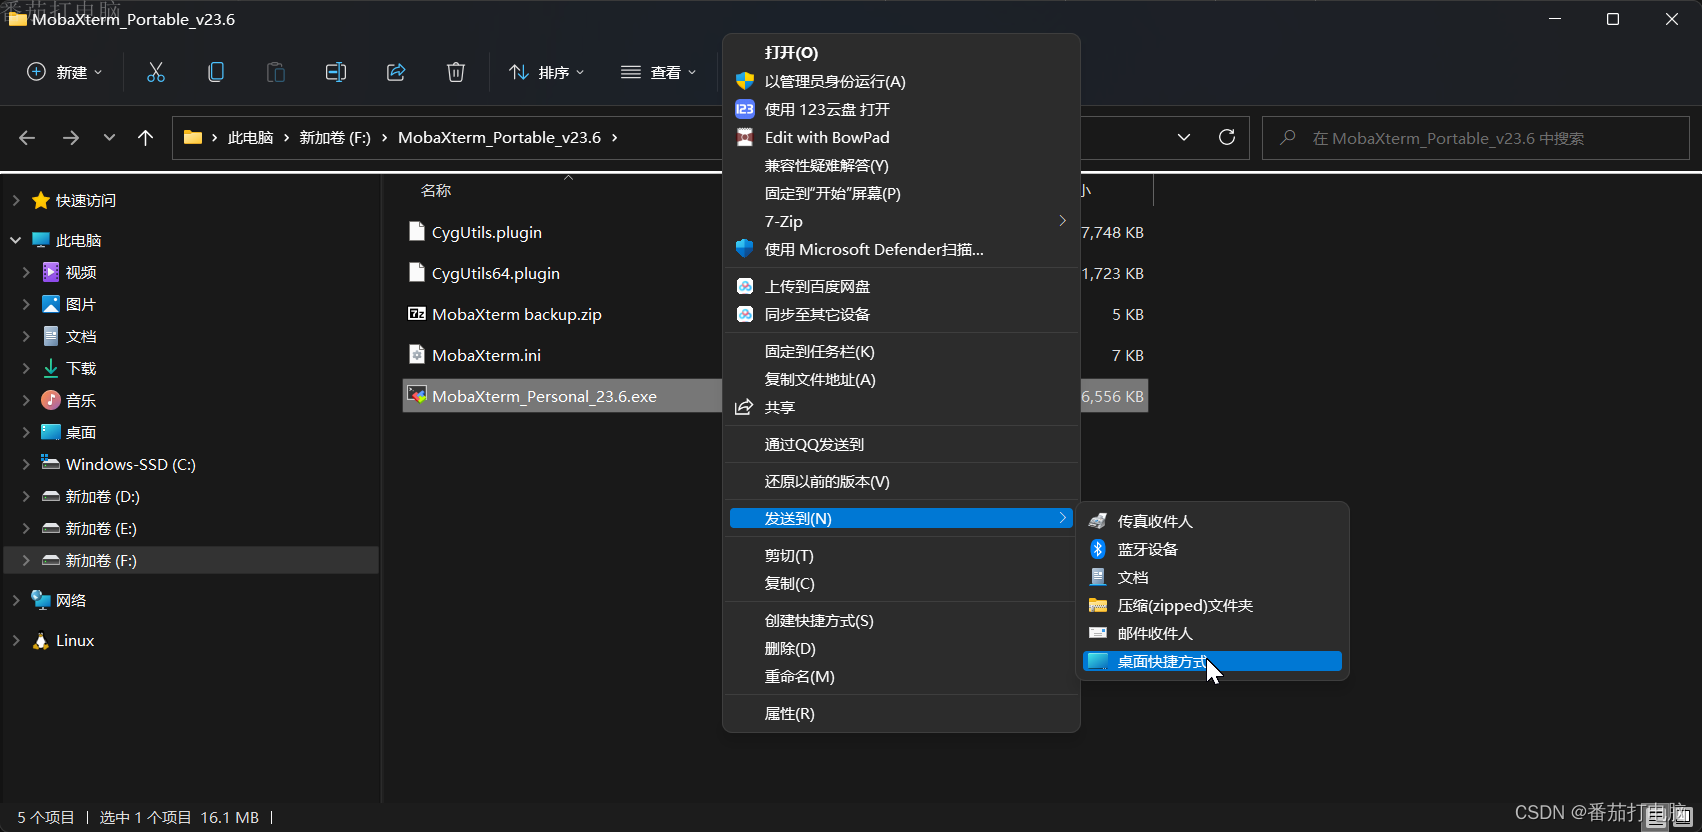This screenshot has width=1702, height=832.
Task: Click the Delete trash icon in toolbar
Action: 456,72
